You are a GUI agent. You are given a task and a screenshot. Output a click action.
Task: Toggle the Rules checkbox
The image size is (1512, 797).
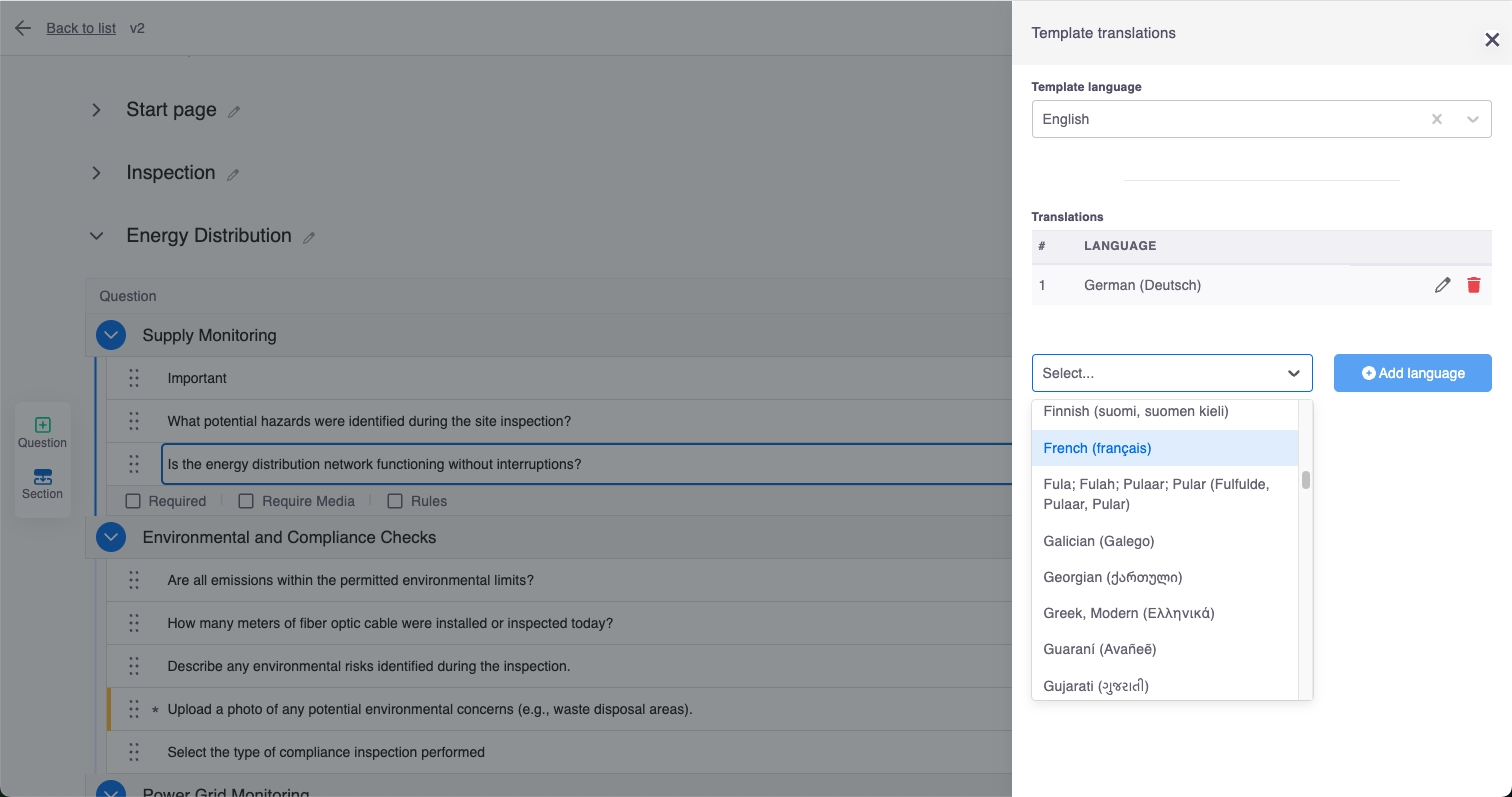coord(395,501)
